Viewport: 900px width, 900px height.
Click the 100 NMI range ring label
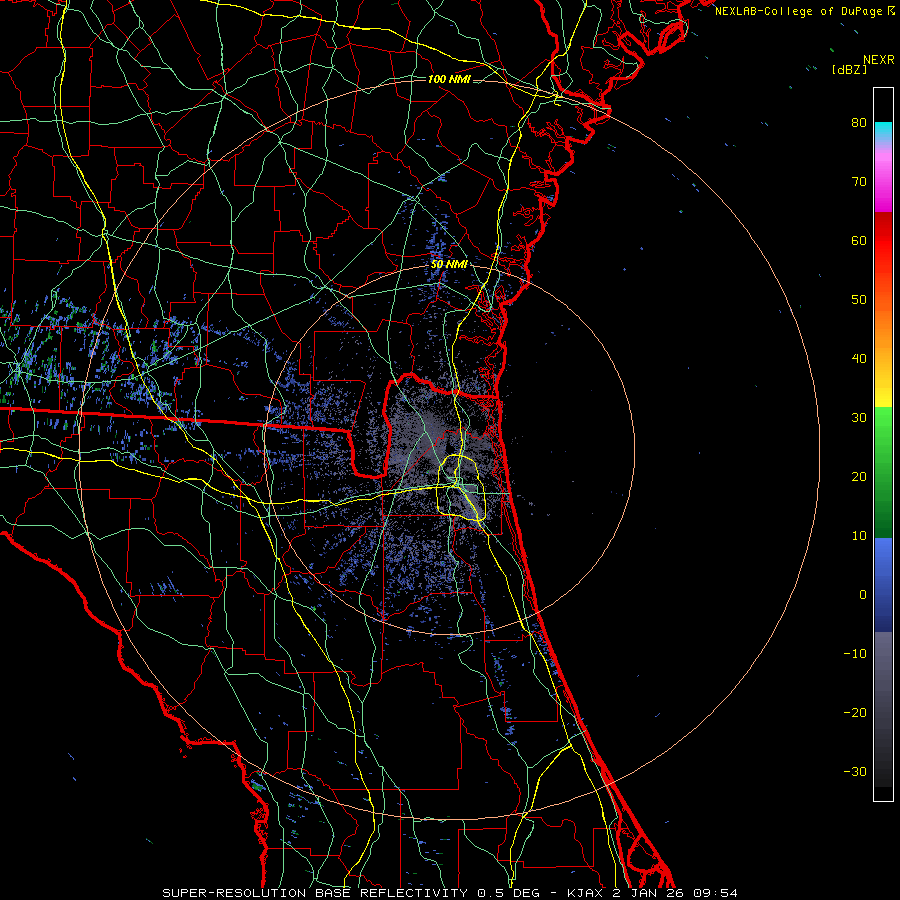(x=449, y=79)
